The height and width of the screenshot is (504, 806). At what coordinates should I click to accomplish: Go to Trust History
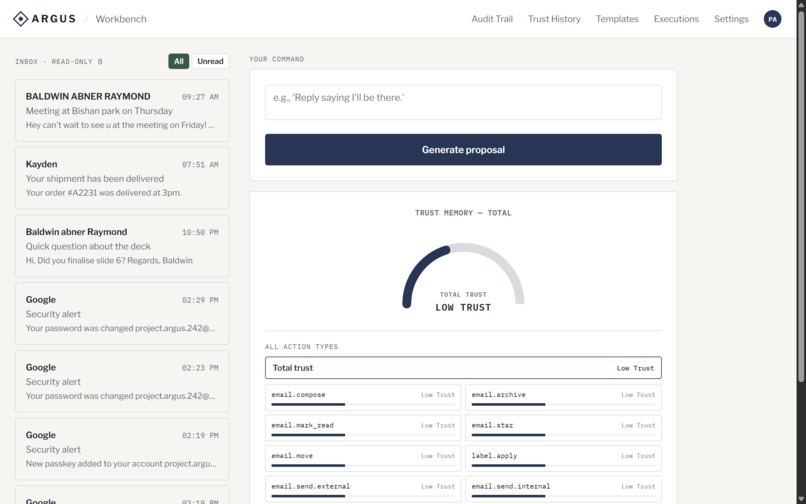coord(554,19)
